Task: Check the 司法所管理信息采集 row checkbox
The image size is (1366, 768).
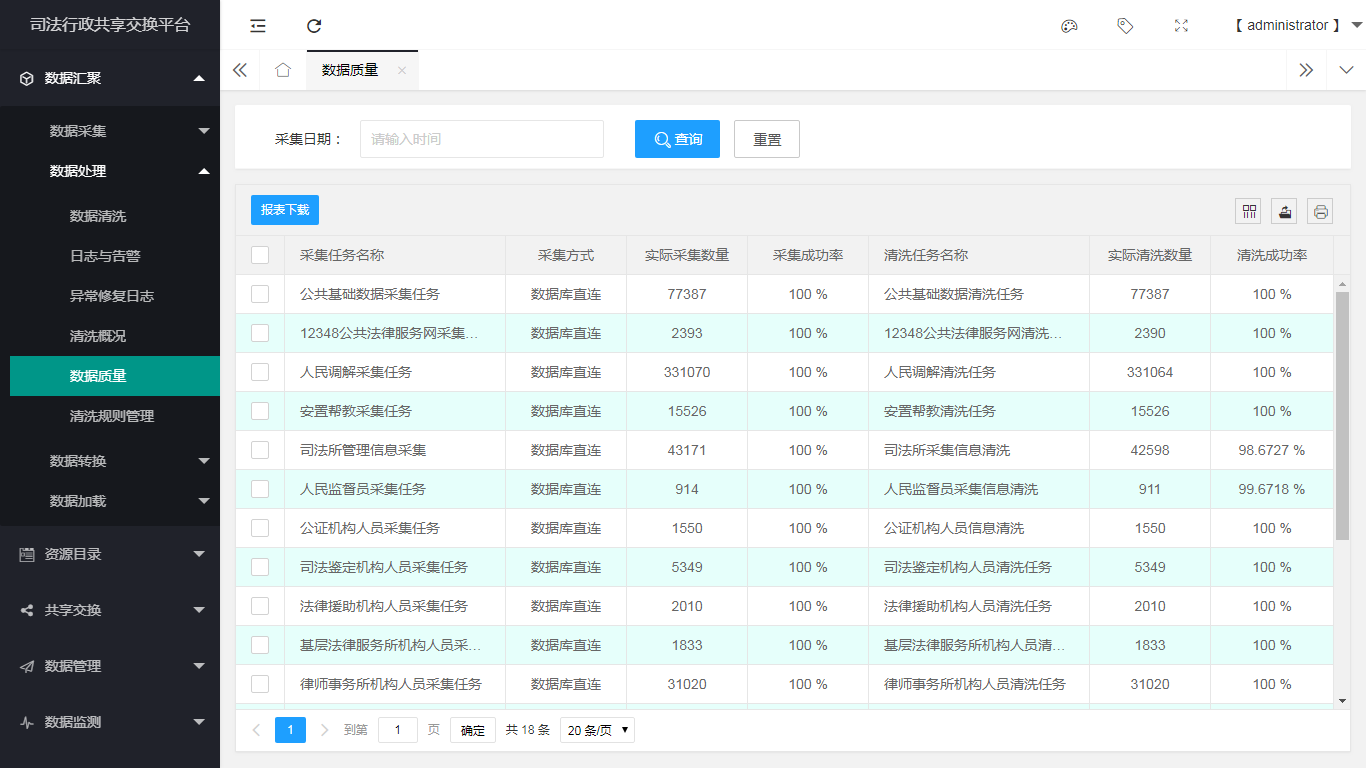Action: click(260, 450)
